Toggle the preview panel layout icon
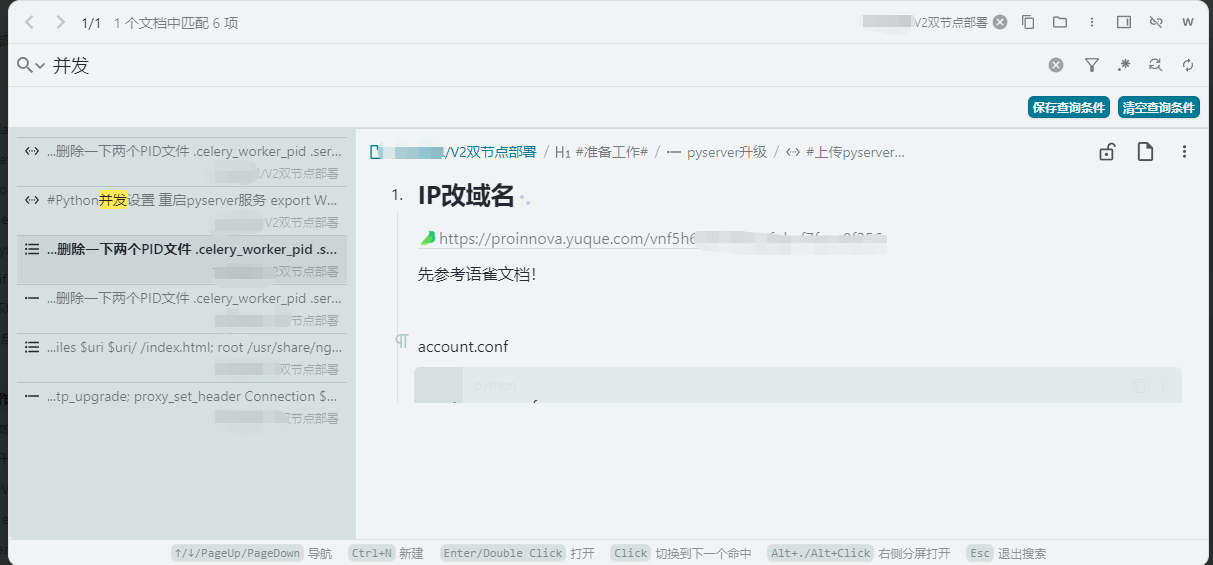The width and height of the screenshot is (1213, 565). [x=1124, y=22]
